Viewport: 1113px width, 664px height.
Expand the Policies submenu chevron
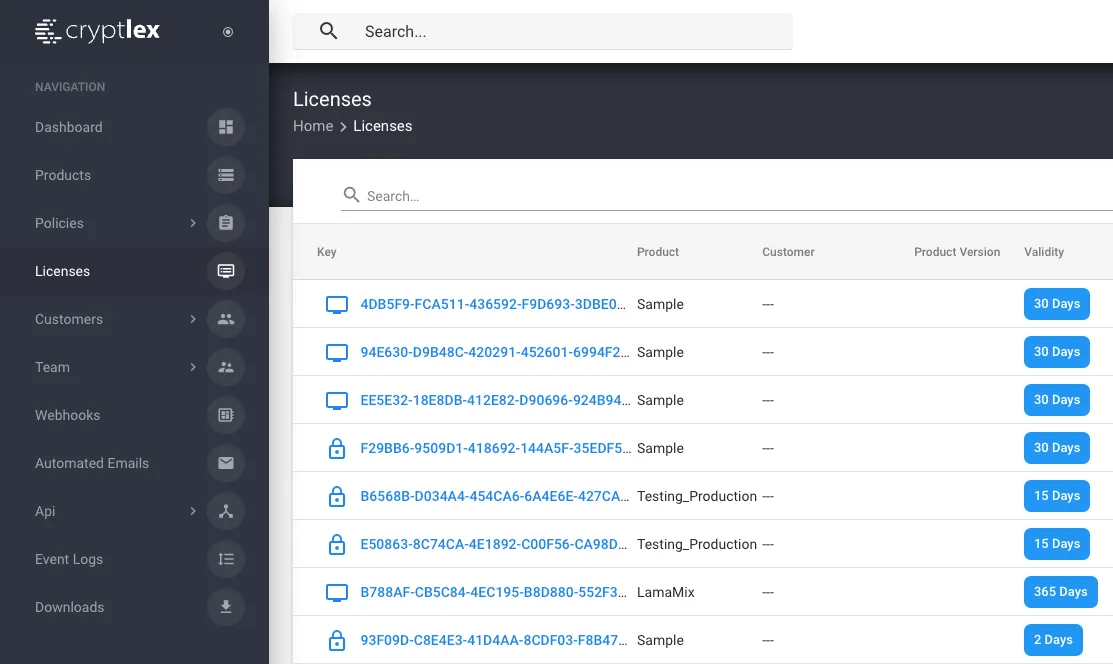point(193,223)
